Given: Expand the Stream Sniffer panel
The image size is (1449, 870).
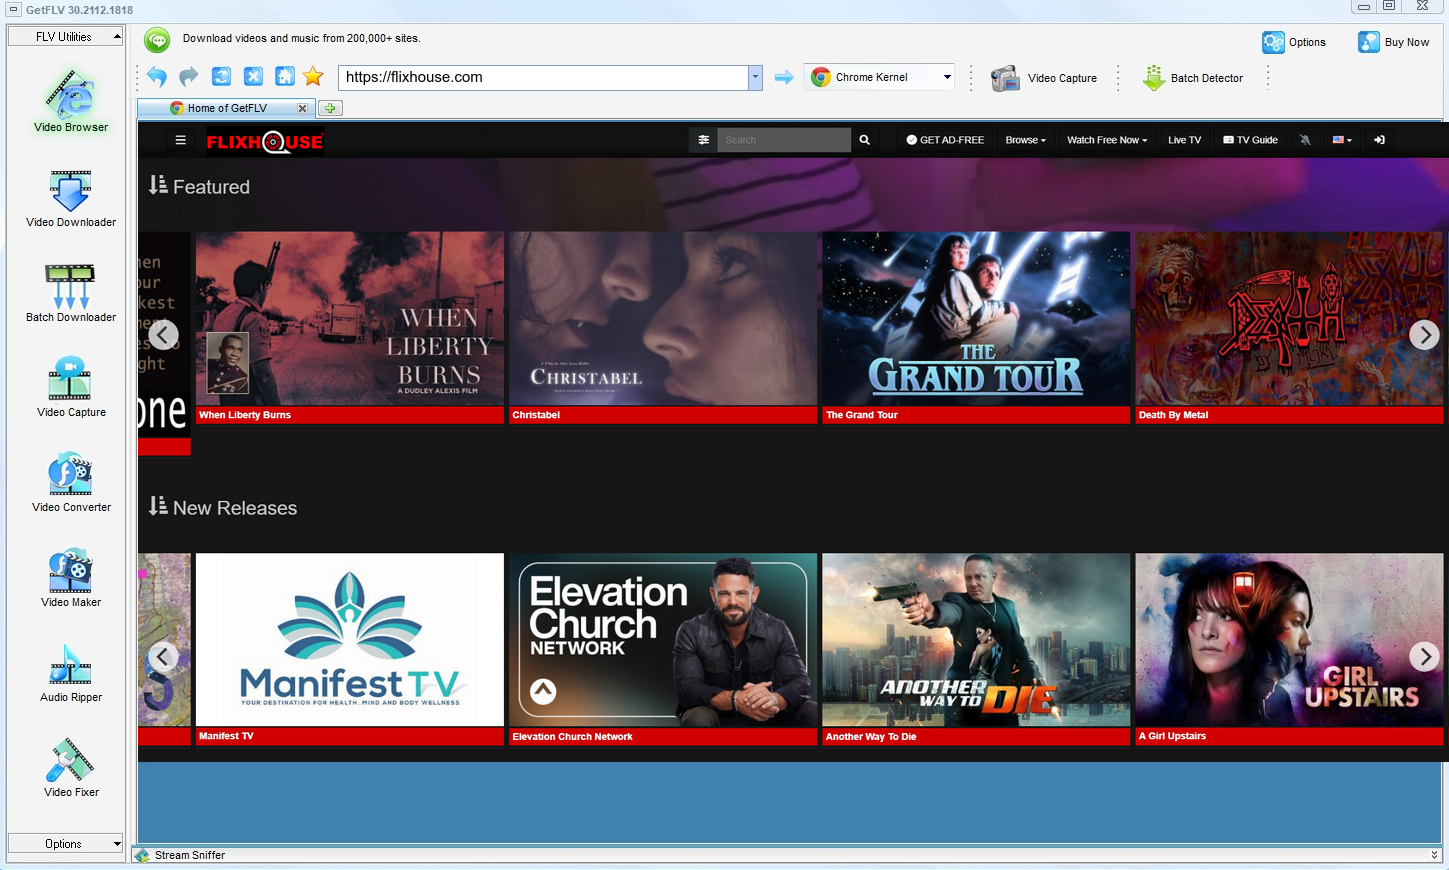Looking at the screenshot, I should 1435,855.
